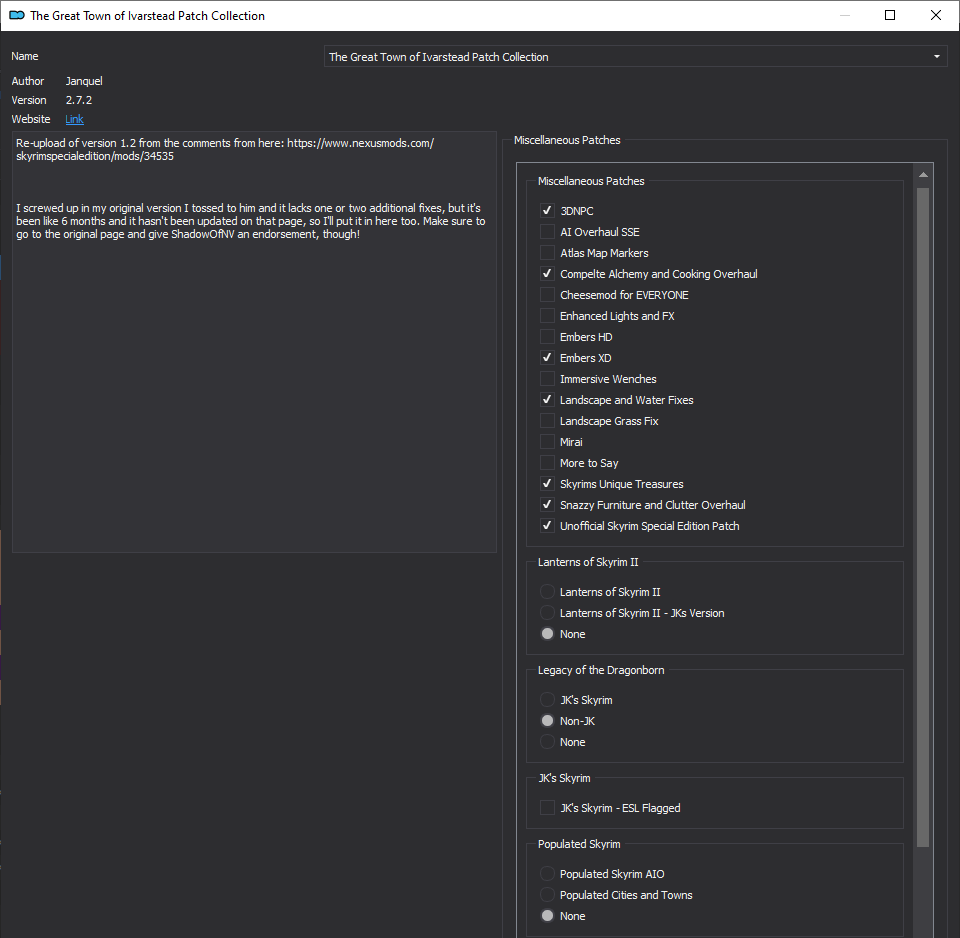Uncheck the 3DNPC patch checkbox
The width and height of the screenshot is (960, 938).
point(547,211)
